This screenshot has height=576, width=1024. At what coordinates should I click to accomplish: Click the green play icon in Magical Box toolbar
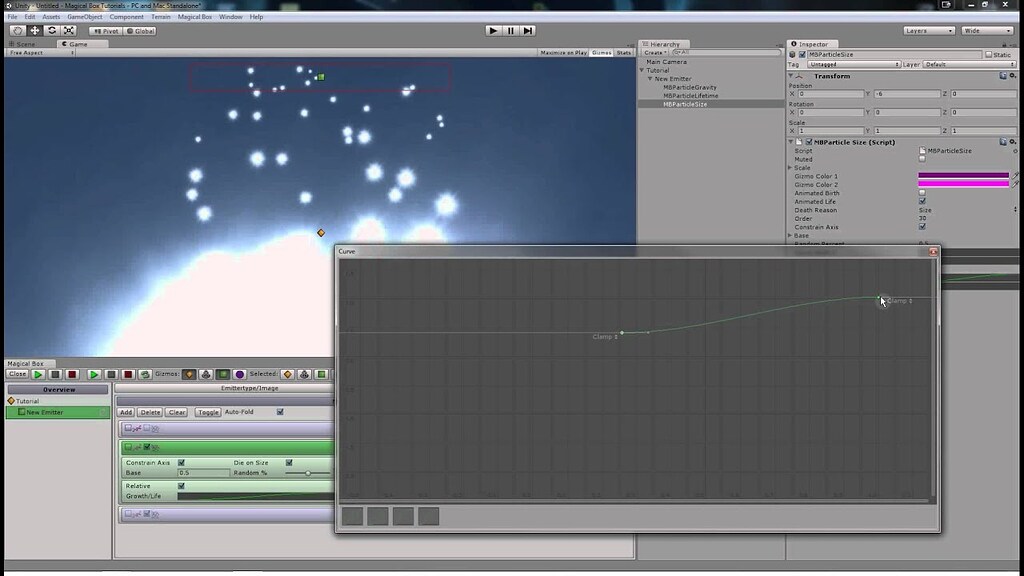pyautogui.click(x=38, y=374)
